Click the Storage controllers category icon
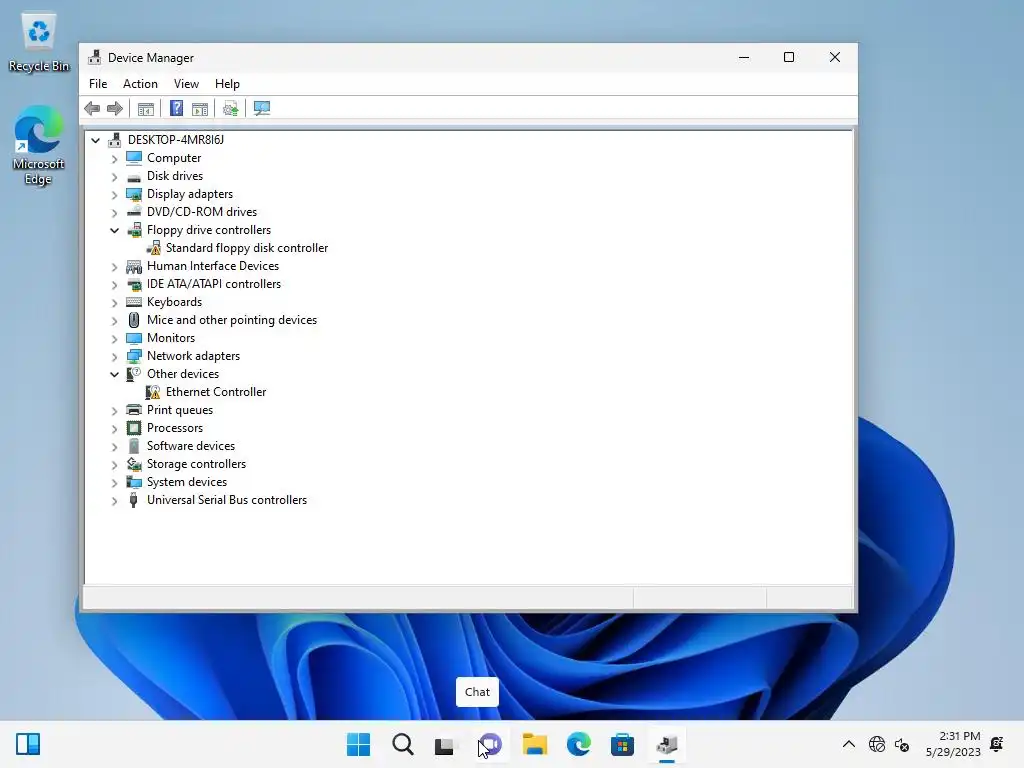 click(134, 464)
